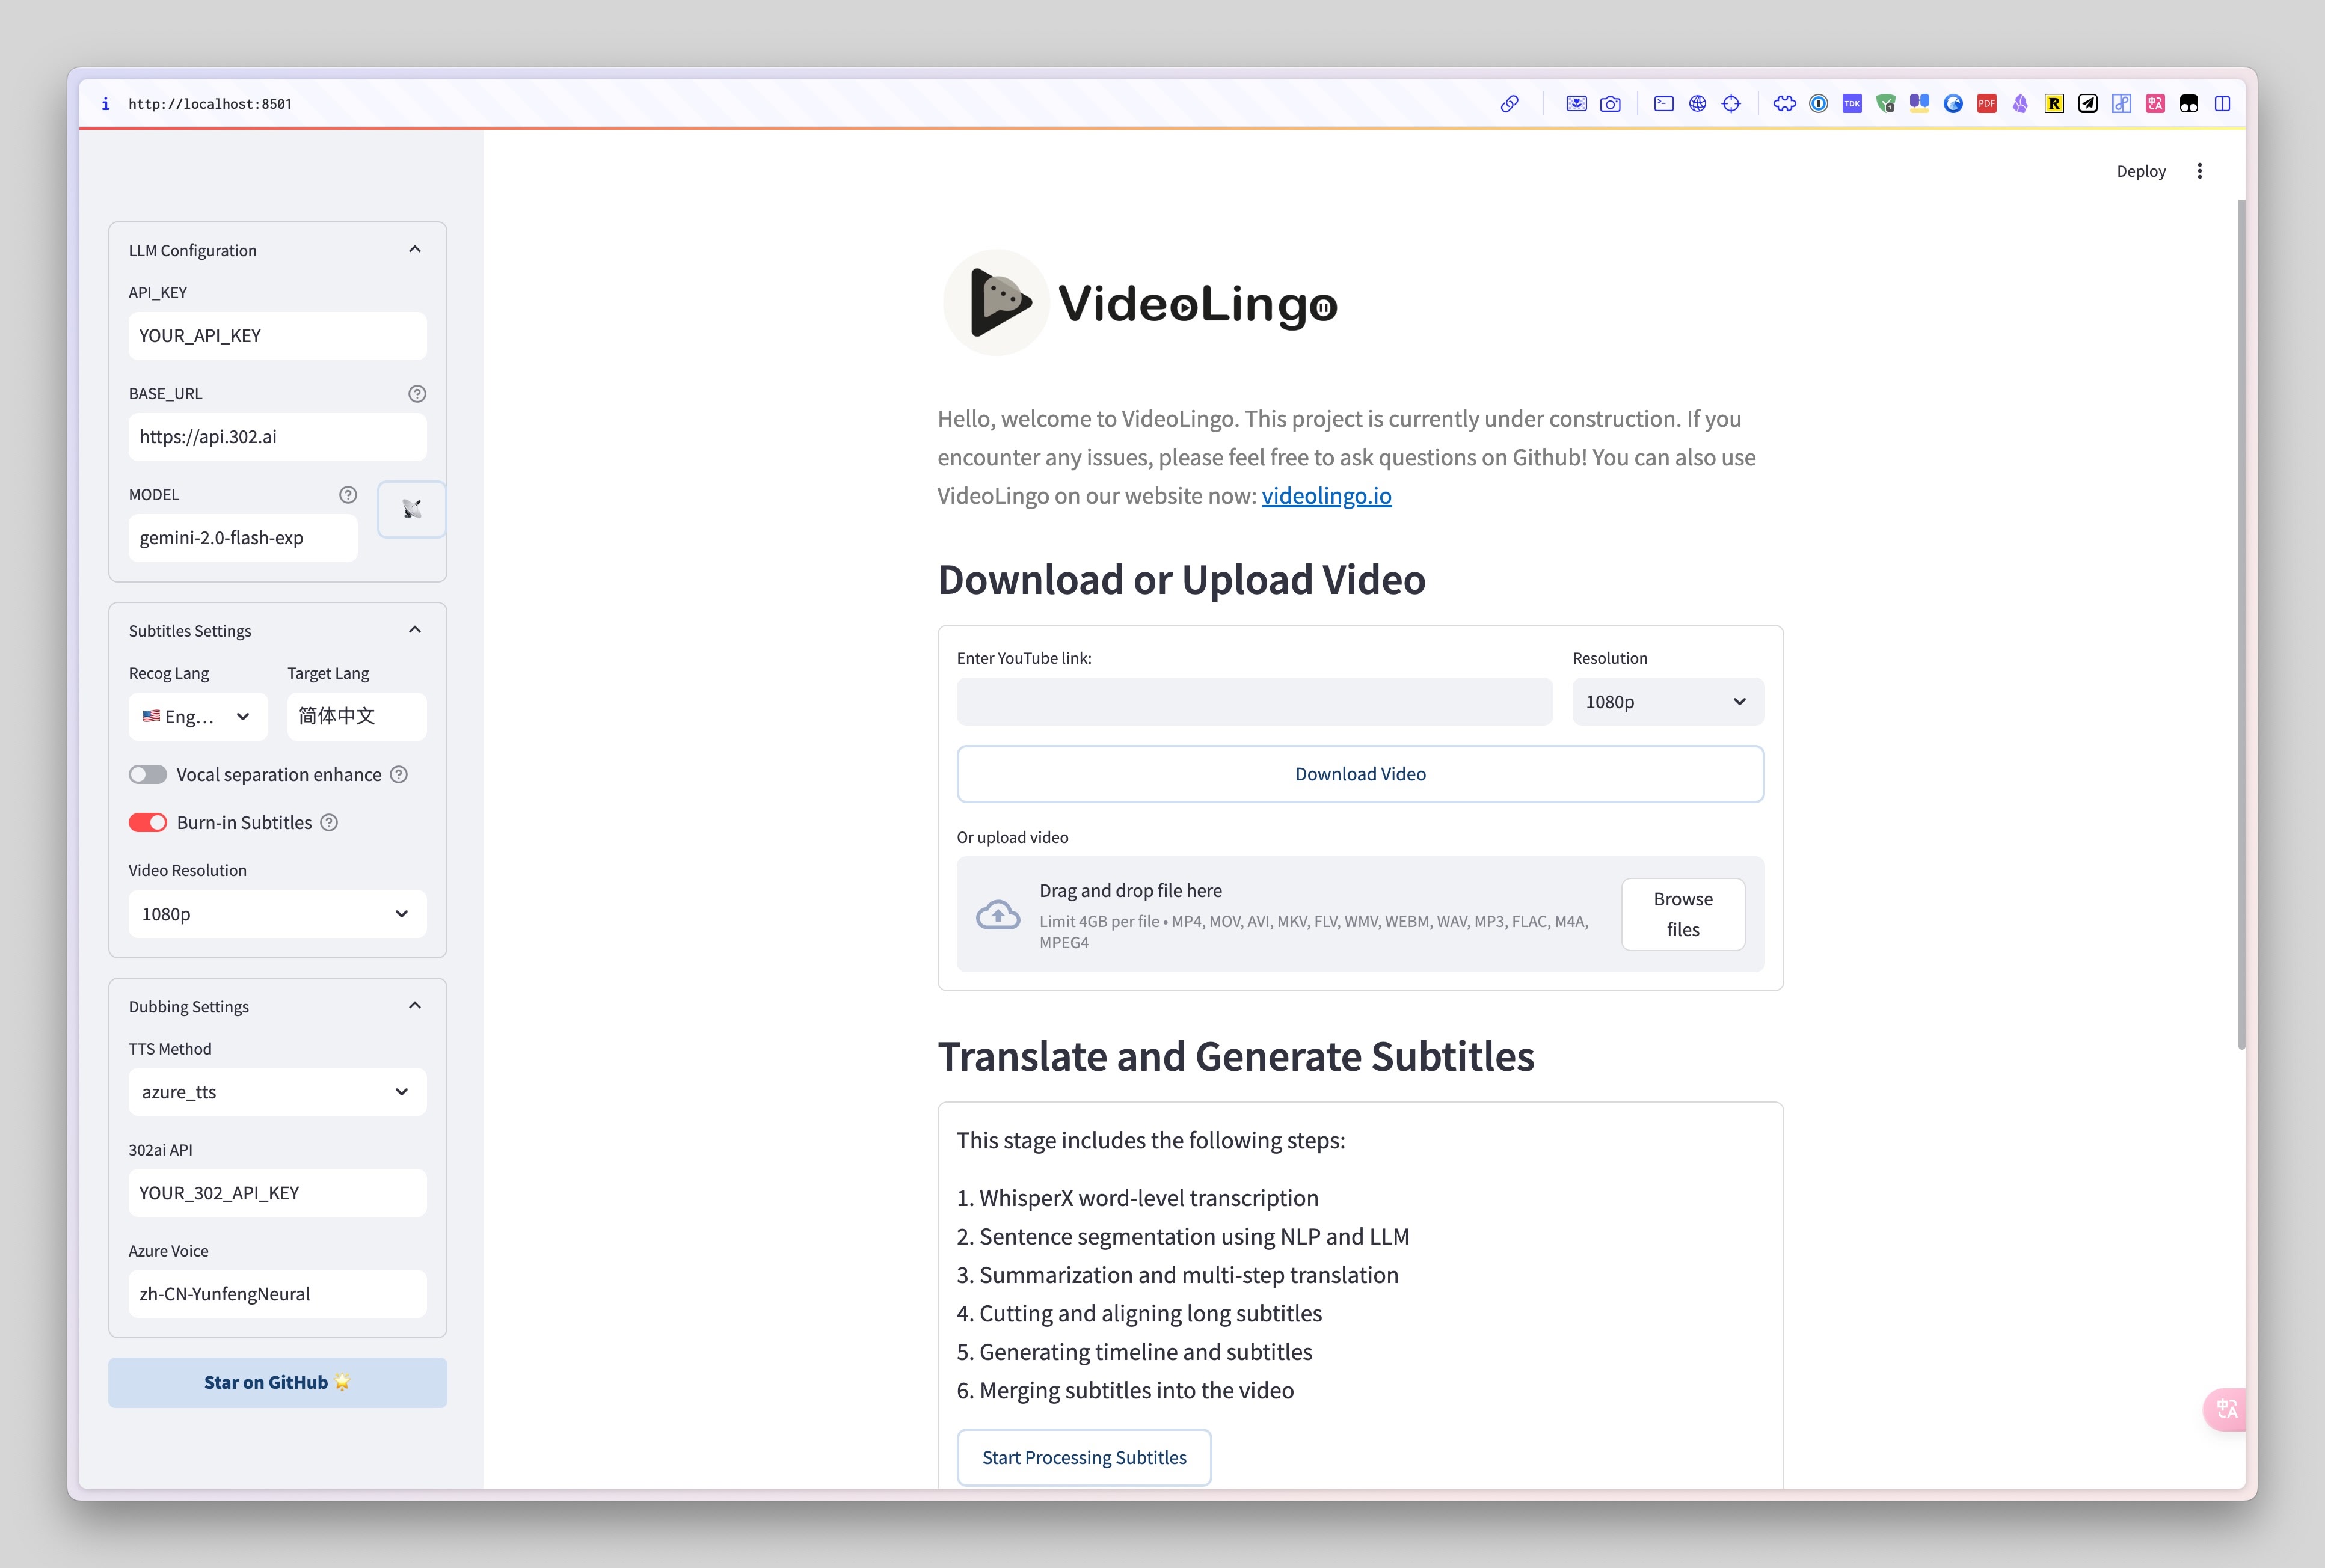Click the site info icon beside URL
2325x1568 pixels.
[x=106, y=103]
